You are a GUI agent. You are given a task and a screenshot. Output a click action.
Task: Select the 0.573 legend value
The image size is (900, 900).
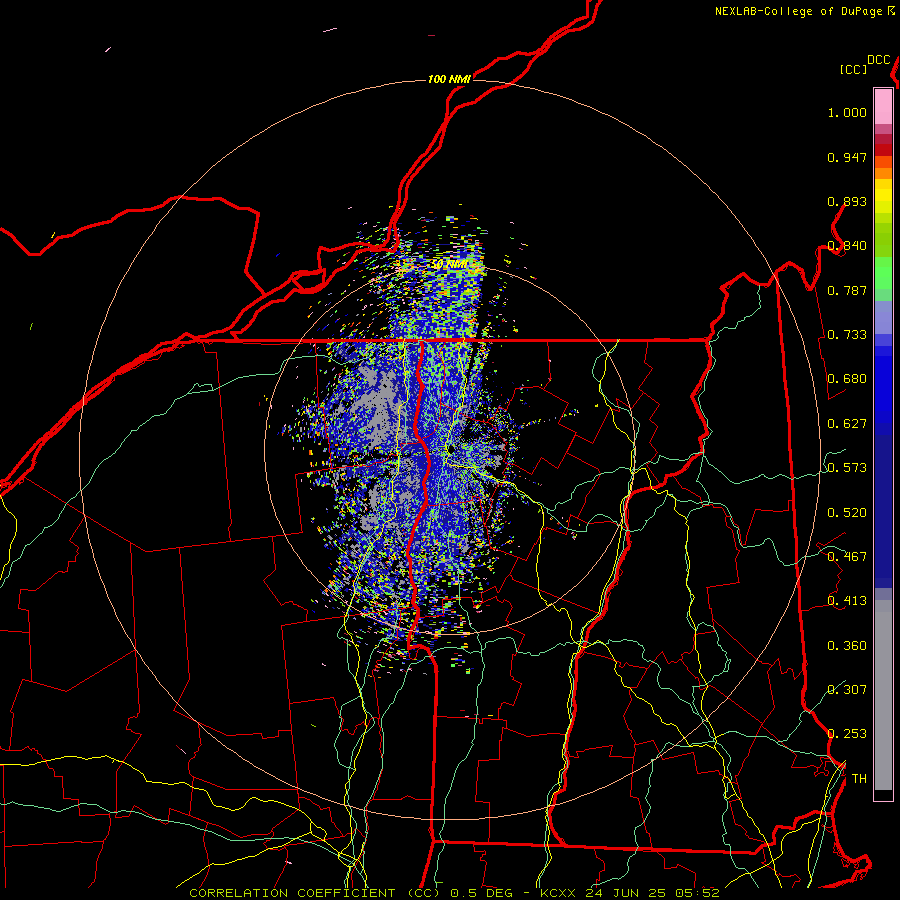pos(847,468)
